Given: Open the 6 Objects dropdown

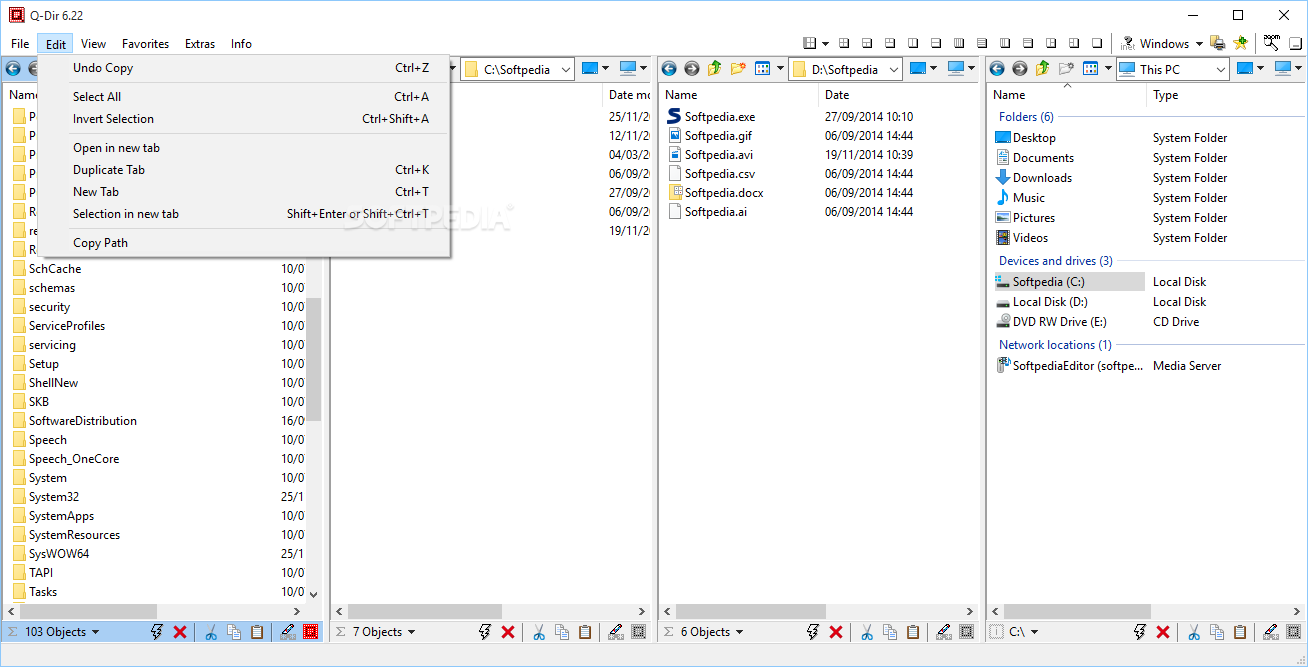Looking at the screenshot, I should (739, 632).
